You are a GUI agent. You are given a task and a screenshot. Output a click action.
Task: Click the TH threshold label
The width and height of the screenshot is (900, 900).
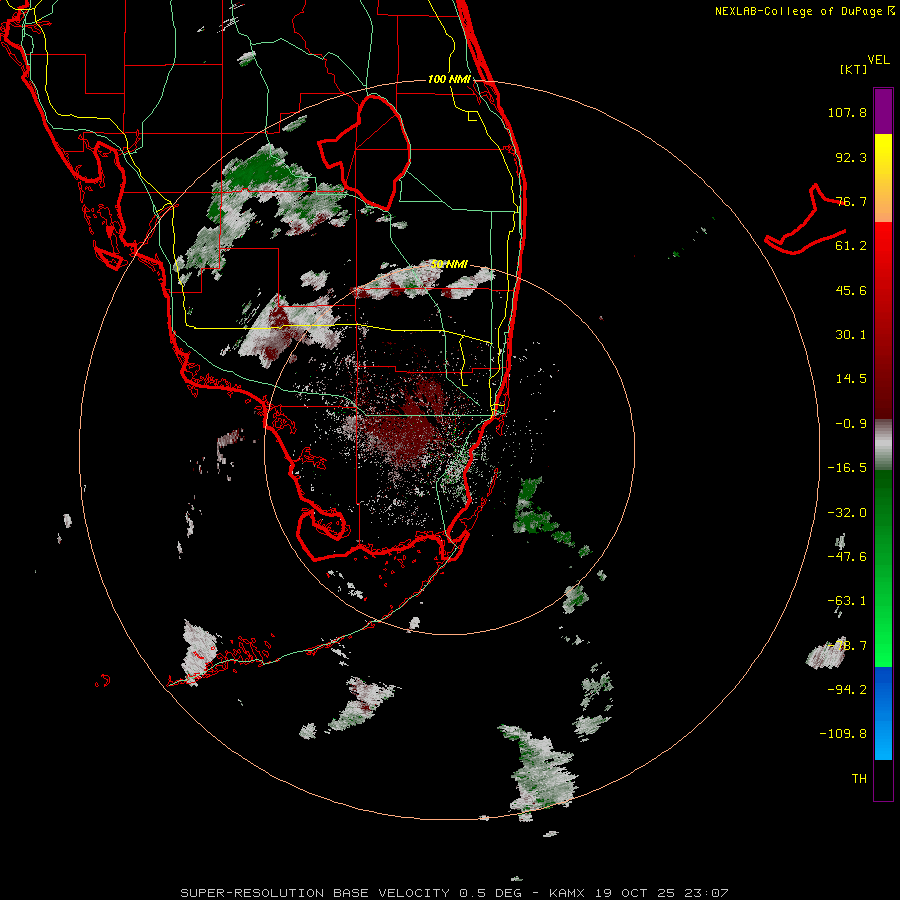coord(859,779)
